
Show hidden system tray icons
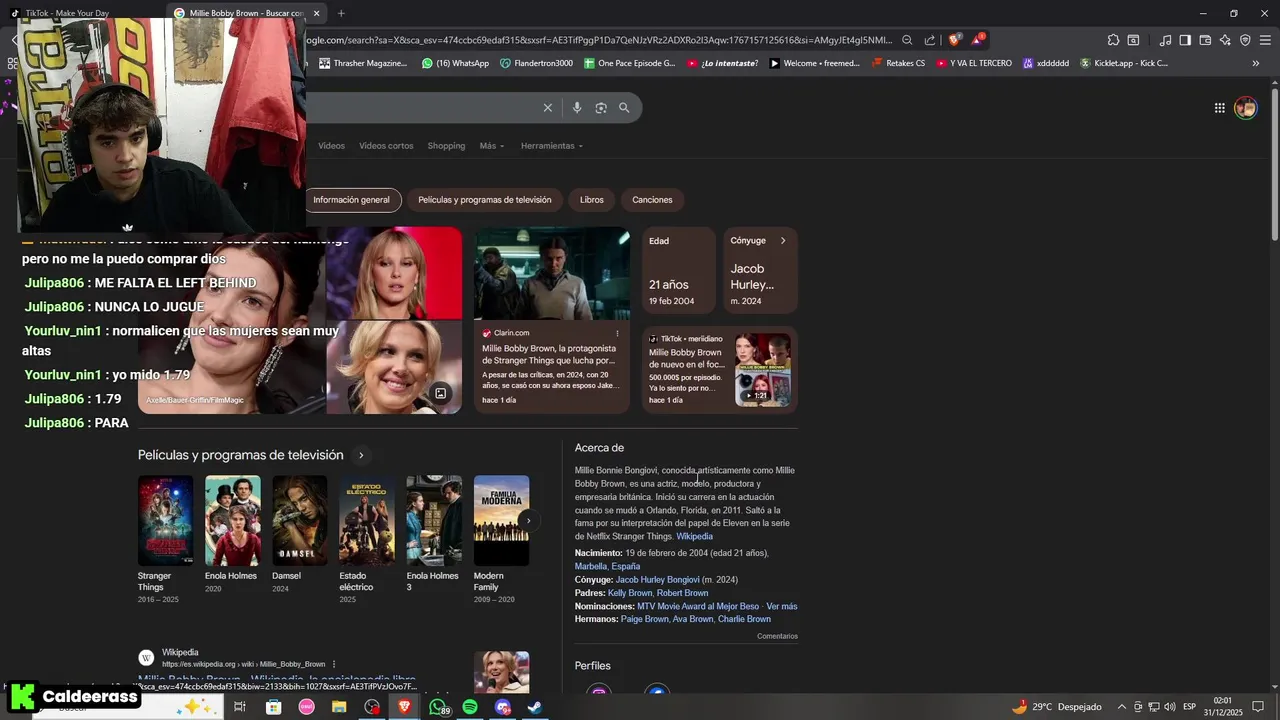click(1121, 707)
